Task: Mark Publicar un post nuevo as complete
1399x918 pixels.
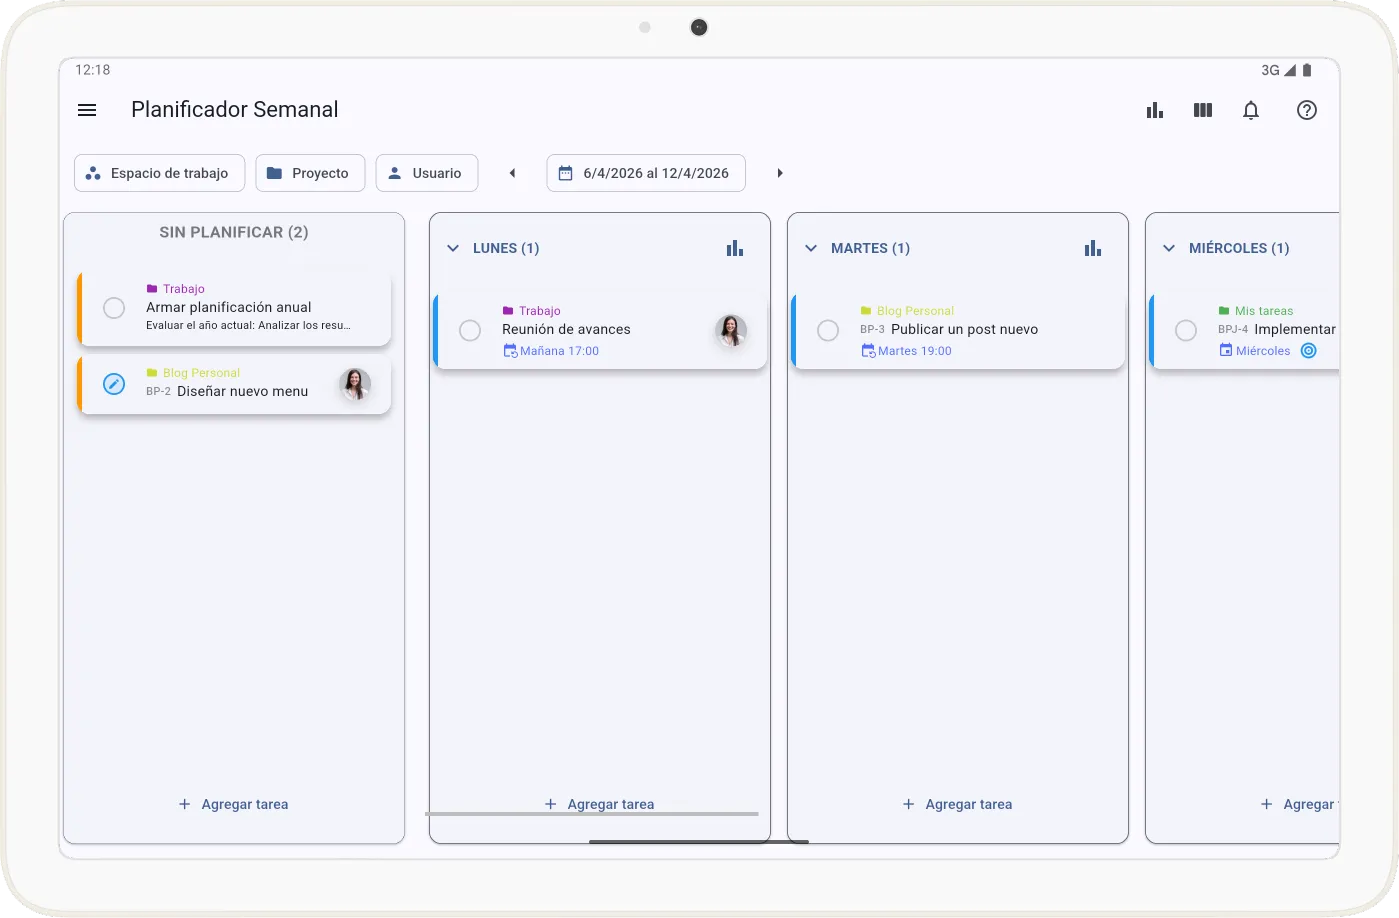Action: [828, 330]
